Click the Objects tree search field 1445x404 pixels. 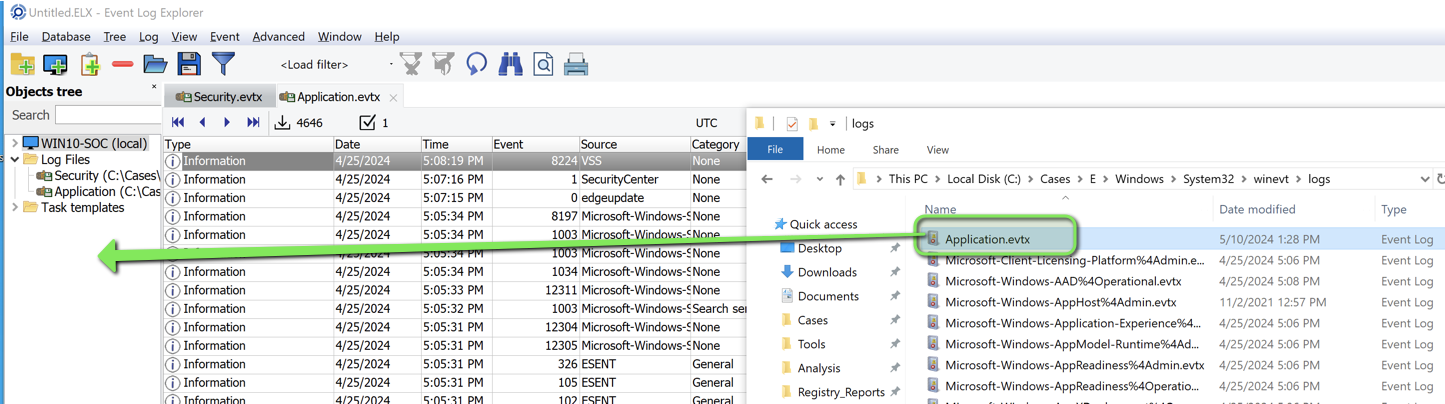click(x=106, y=115)
